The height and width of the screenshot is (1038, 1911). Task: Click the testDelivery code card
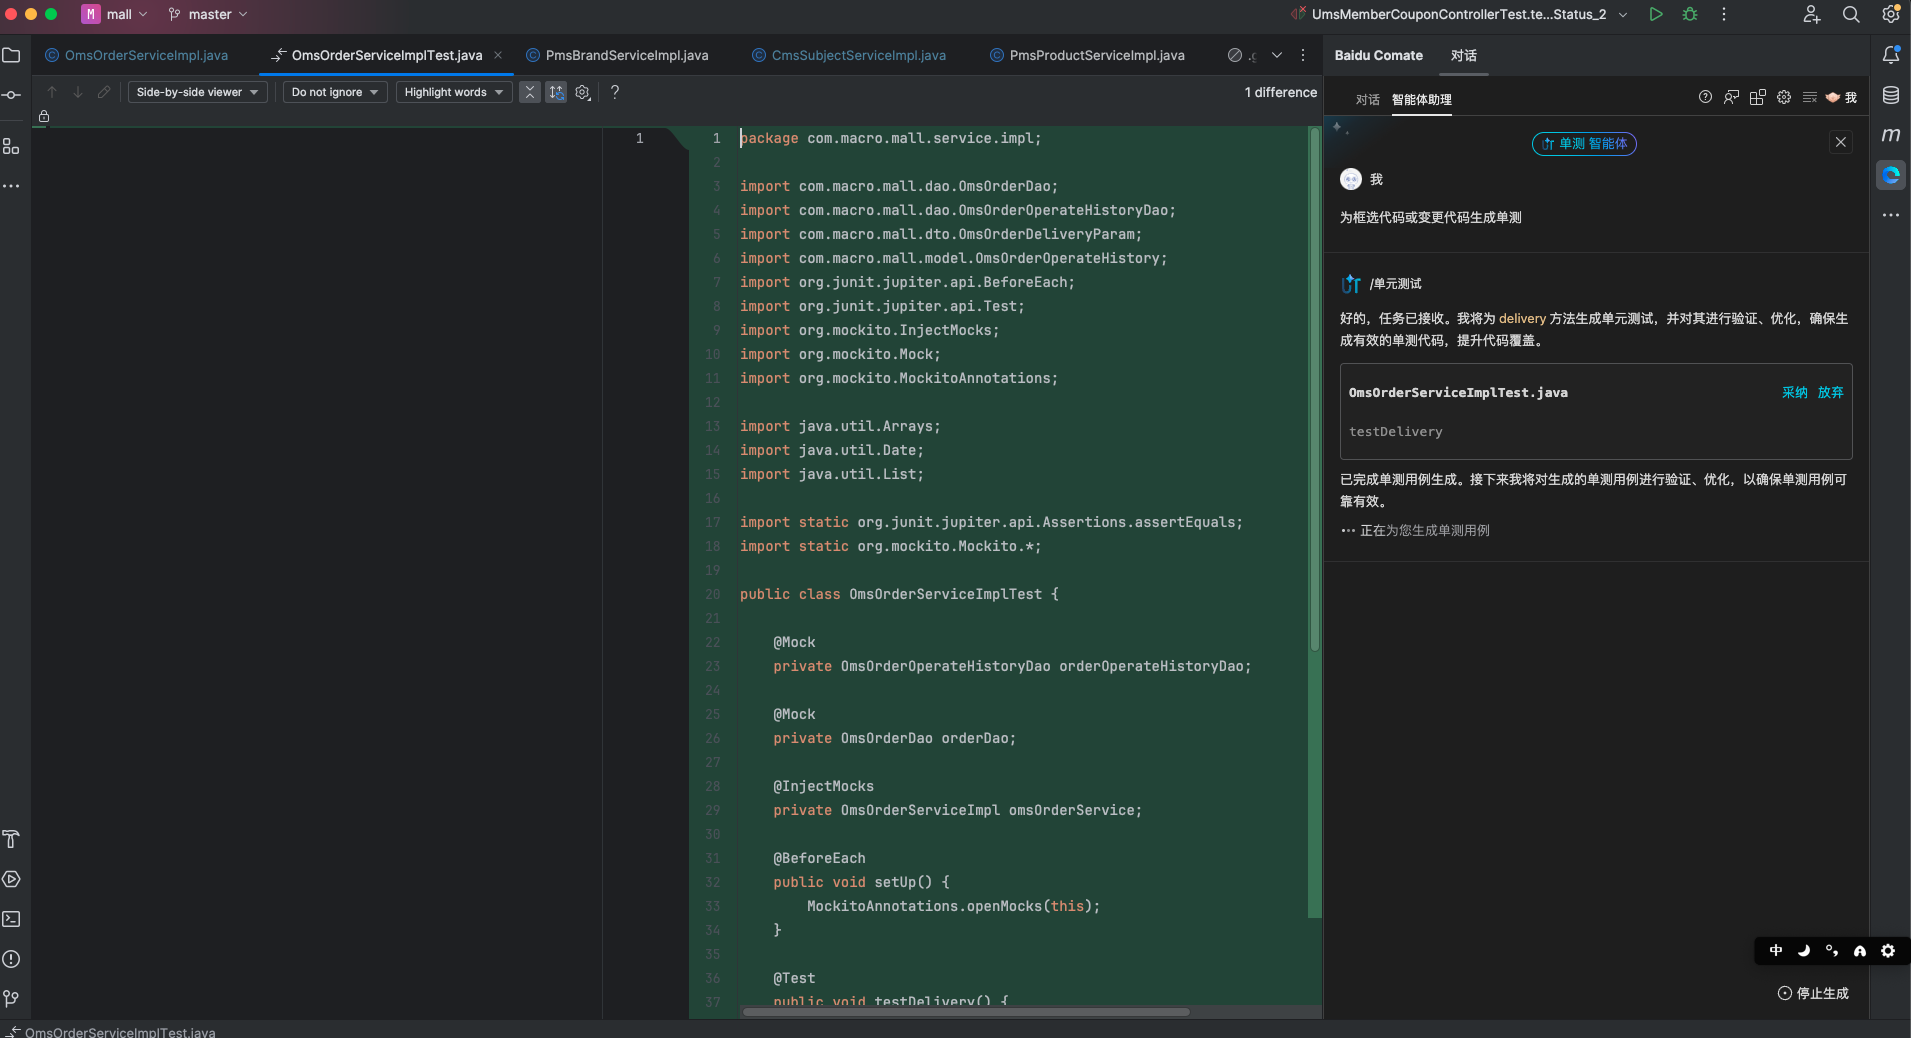(1596, 411)
